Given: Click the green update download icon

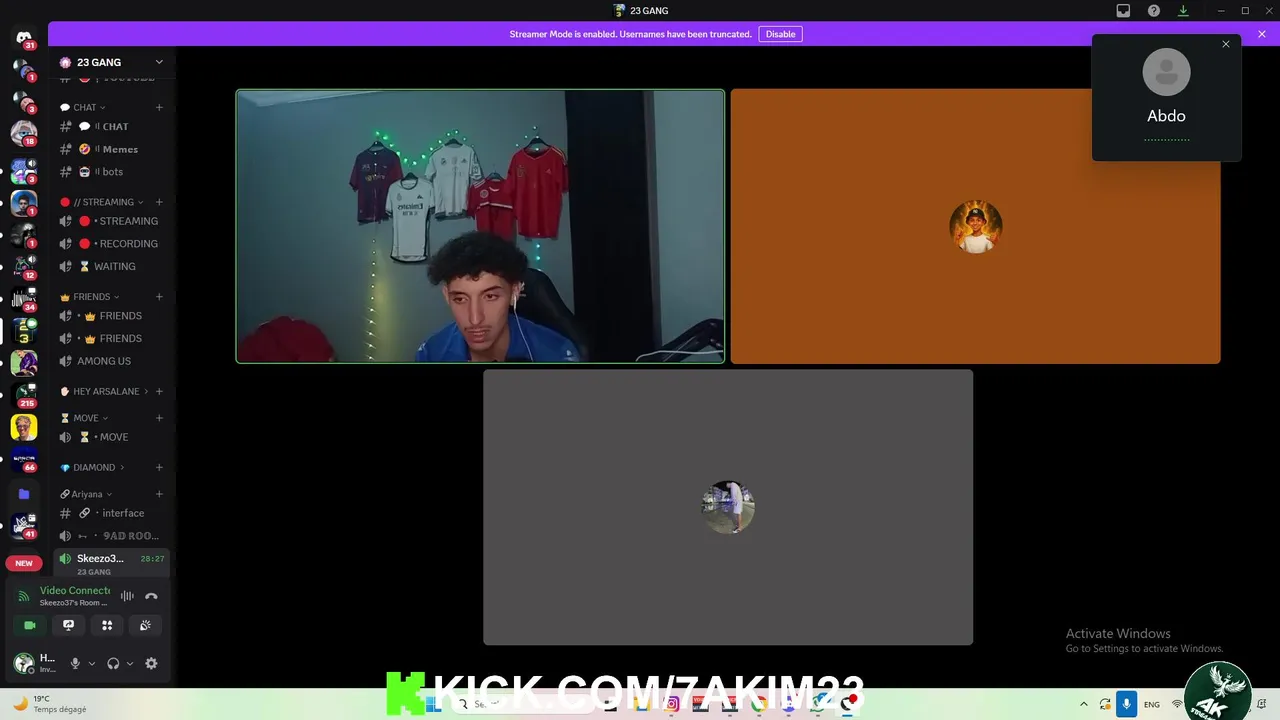Looking at the screenshot, I should [x=1183, y=11].
